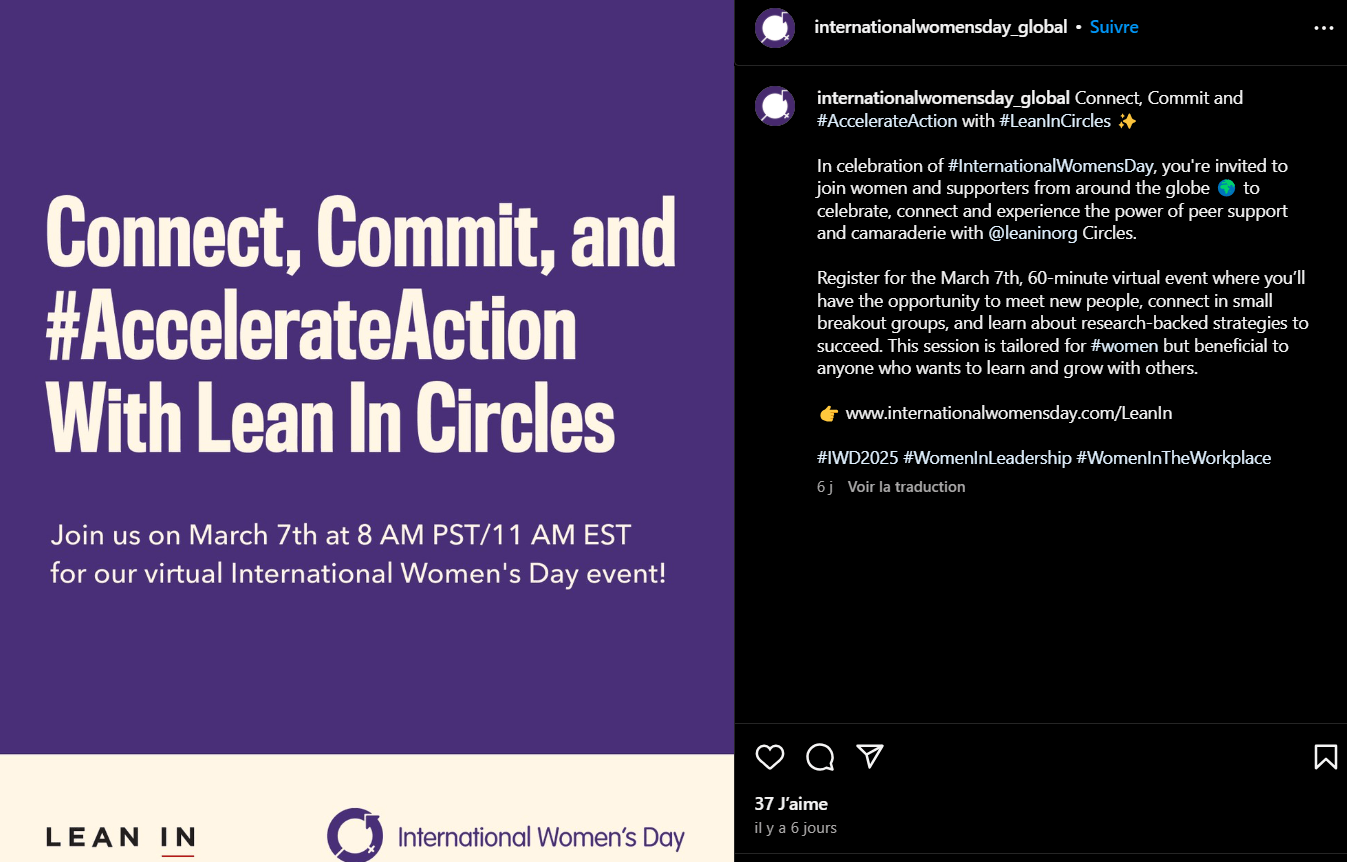View the 37 J'aime likes list

click(791, 804)
